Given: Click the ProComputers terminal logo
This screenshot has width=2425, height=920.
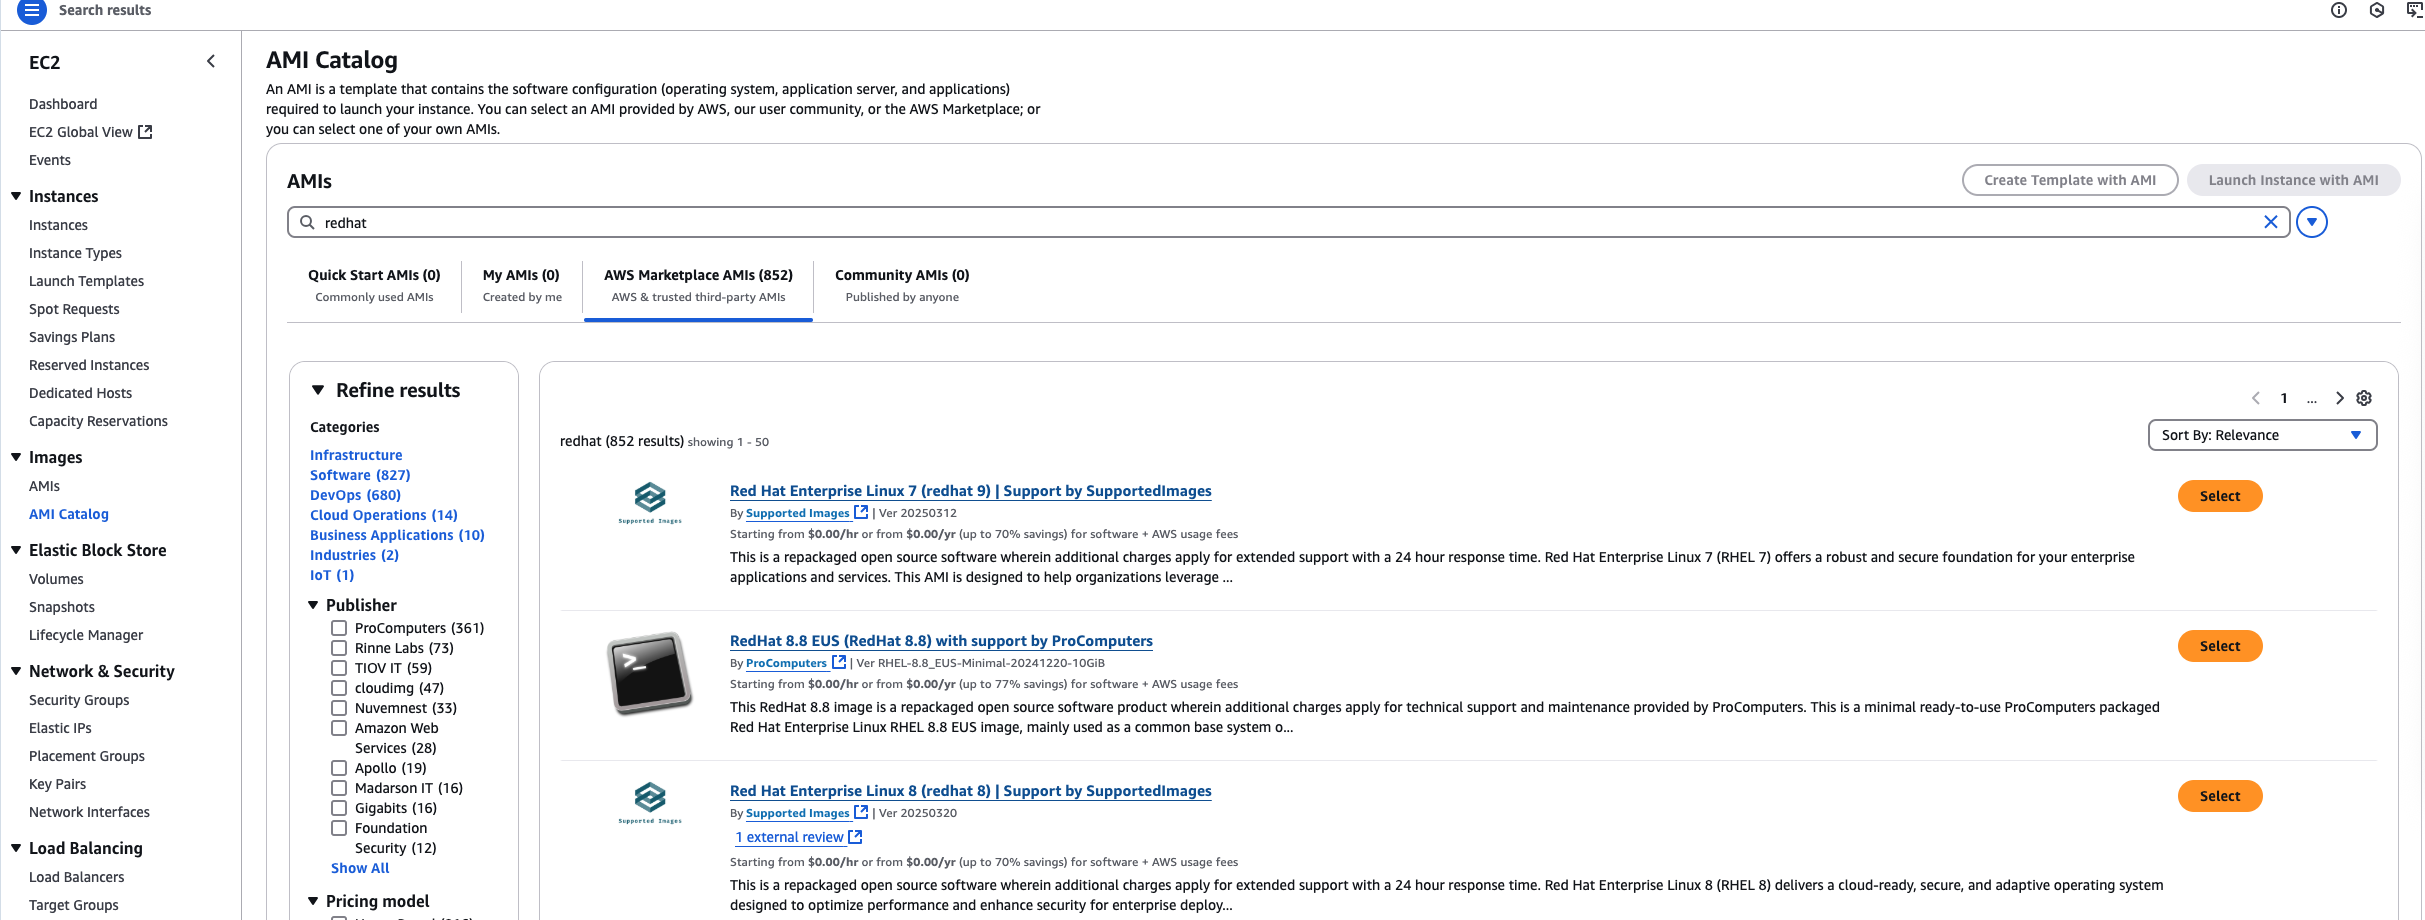Looking at the screenshot, I should pyautogui.click(x=649, y=672).
